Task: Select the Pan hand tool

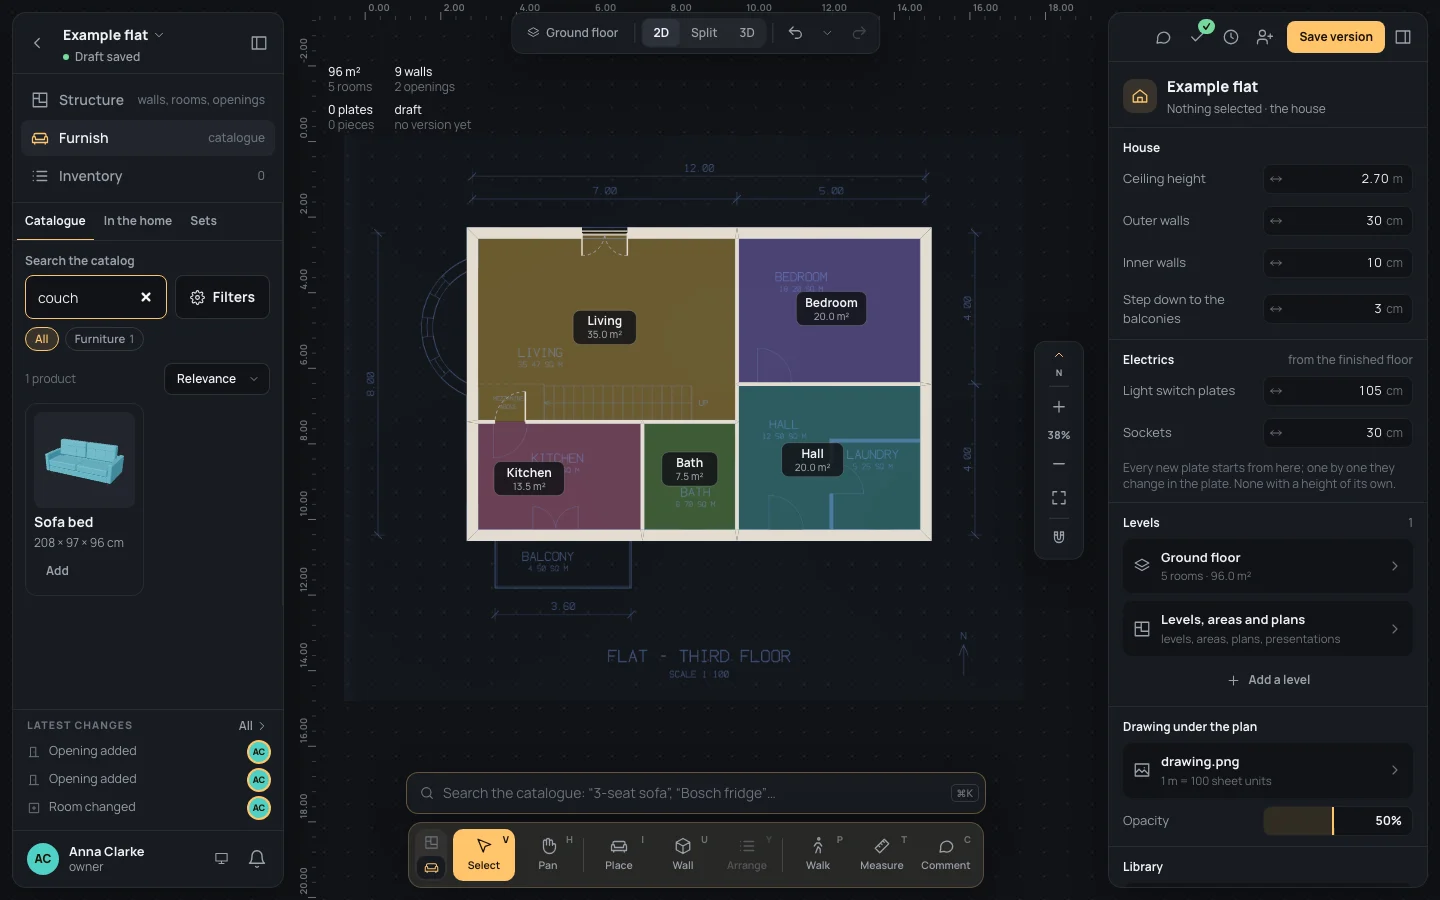Action: 548,854
